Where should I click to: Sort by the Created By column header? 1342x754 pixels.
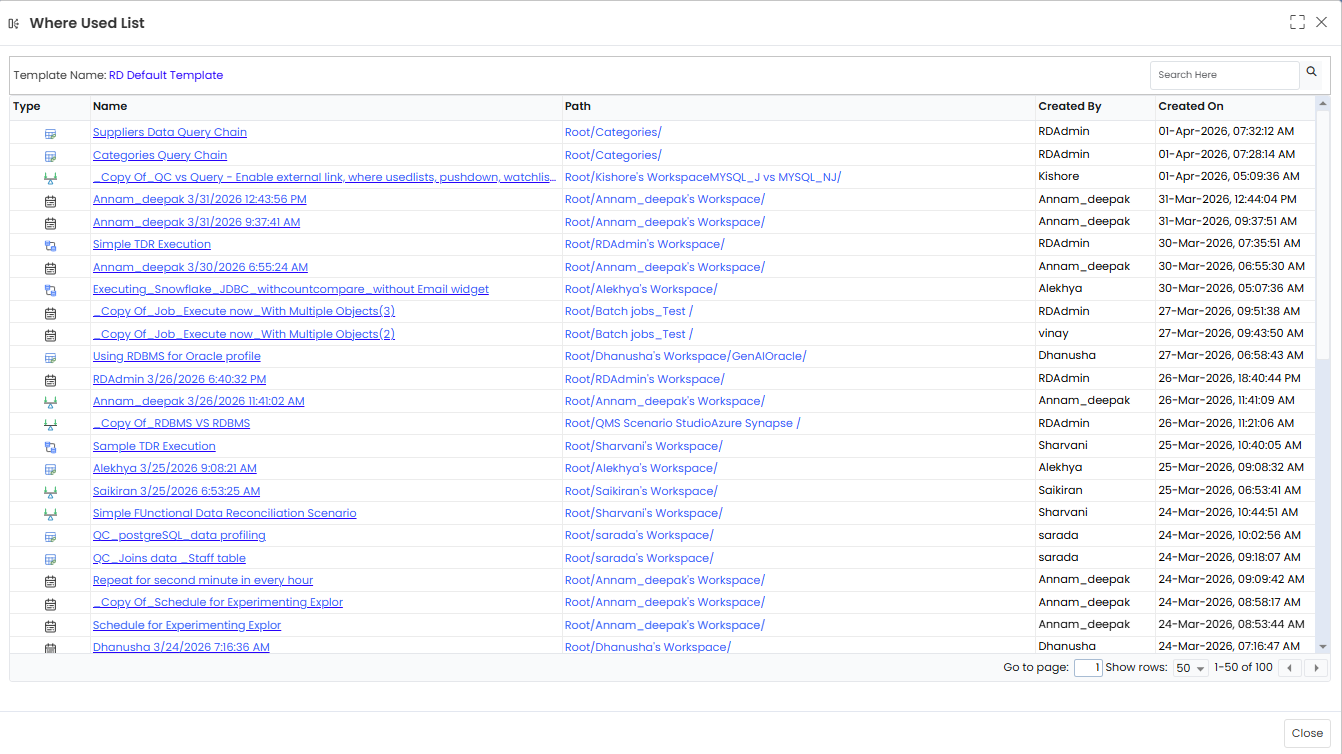tap(1070, 106)
